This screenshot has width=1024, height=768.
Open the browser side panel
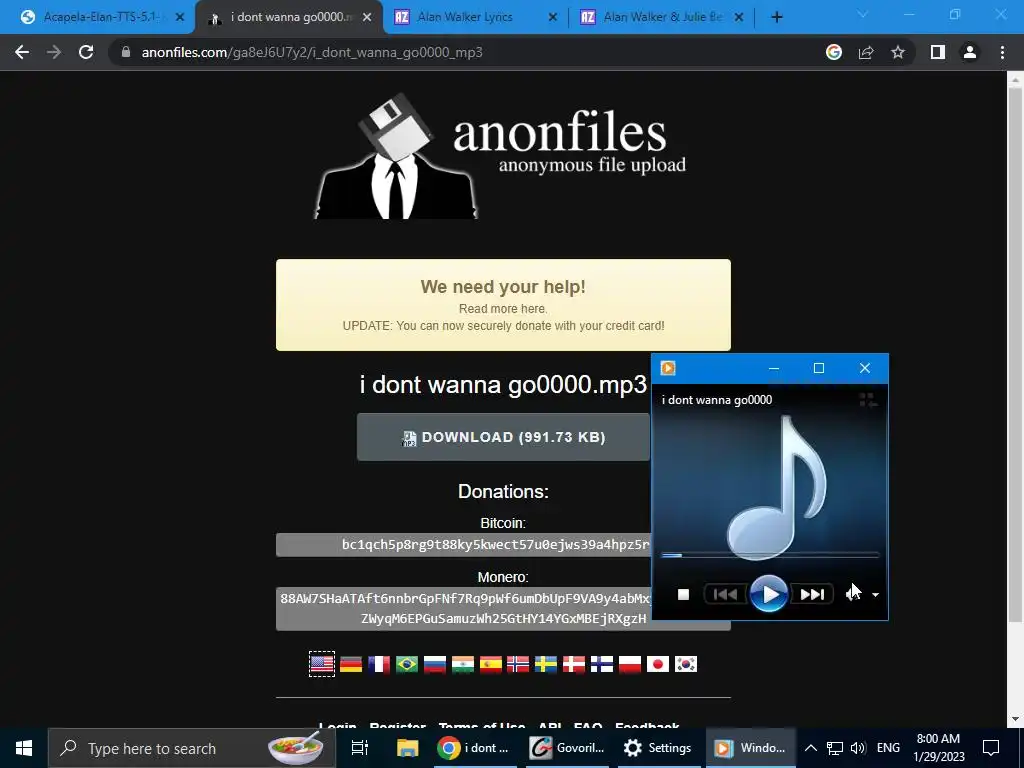pos(938,52)
